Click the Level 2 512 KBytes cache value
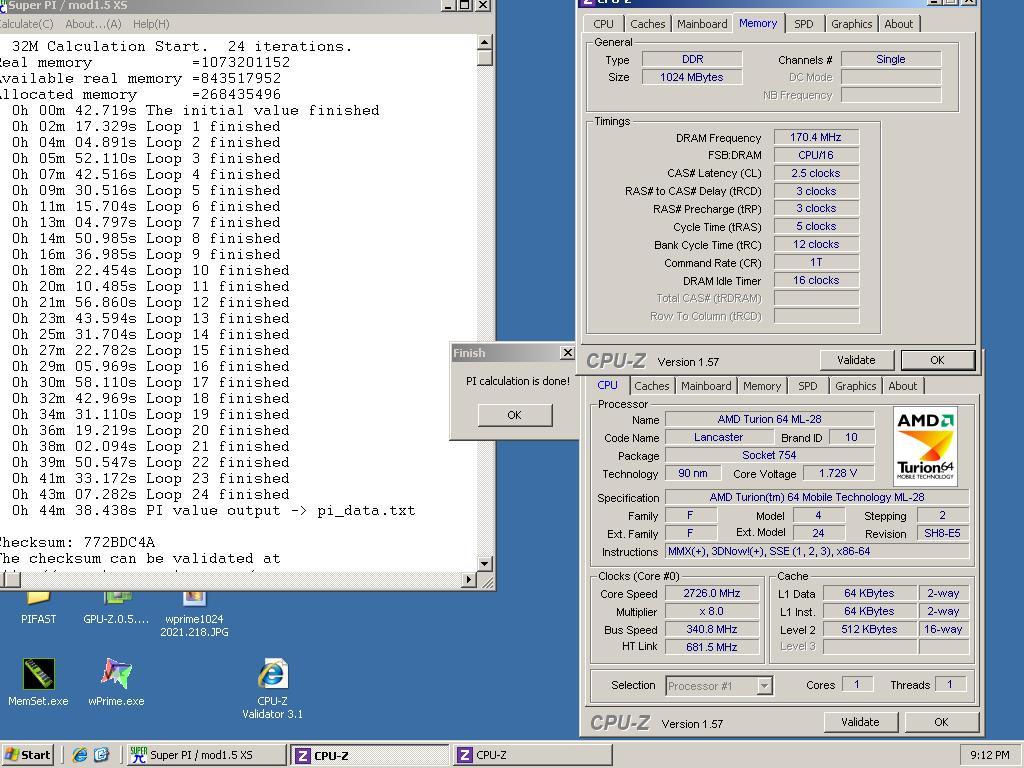The width and height of the screenshot is (1024, 768). (x=869, y=629)
